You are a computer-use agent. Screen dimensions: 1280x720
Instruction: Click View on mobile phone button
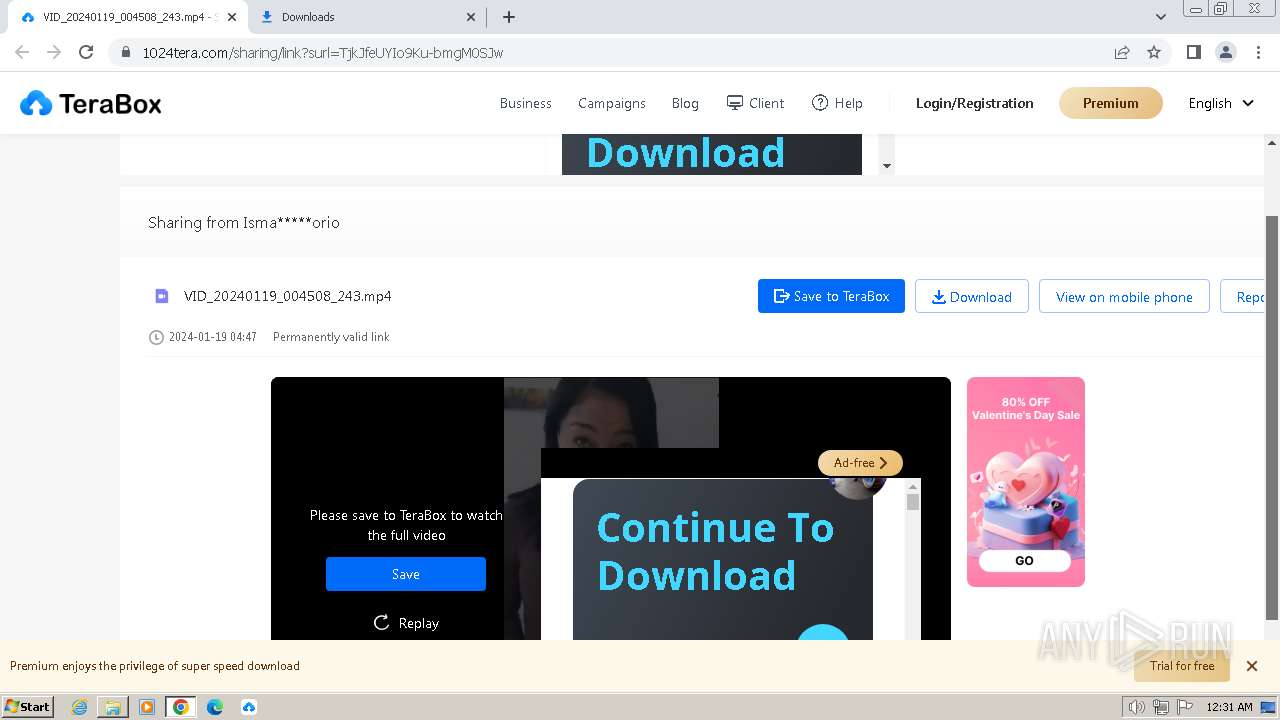click(1124, 296)
